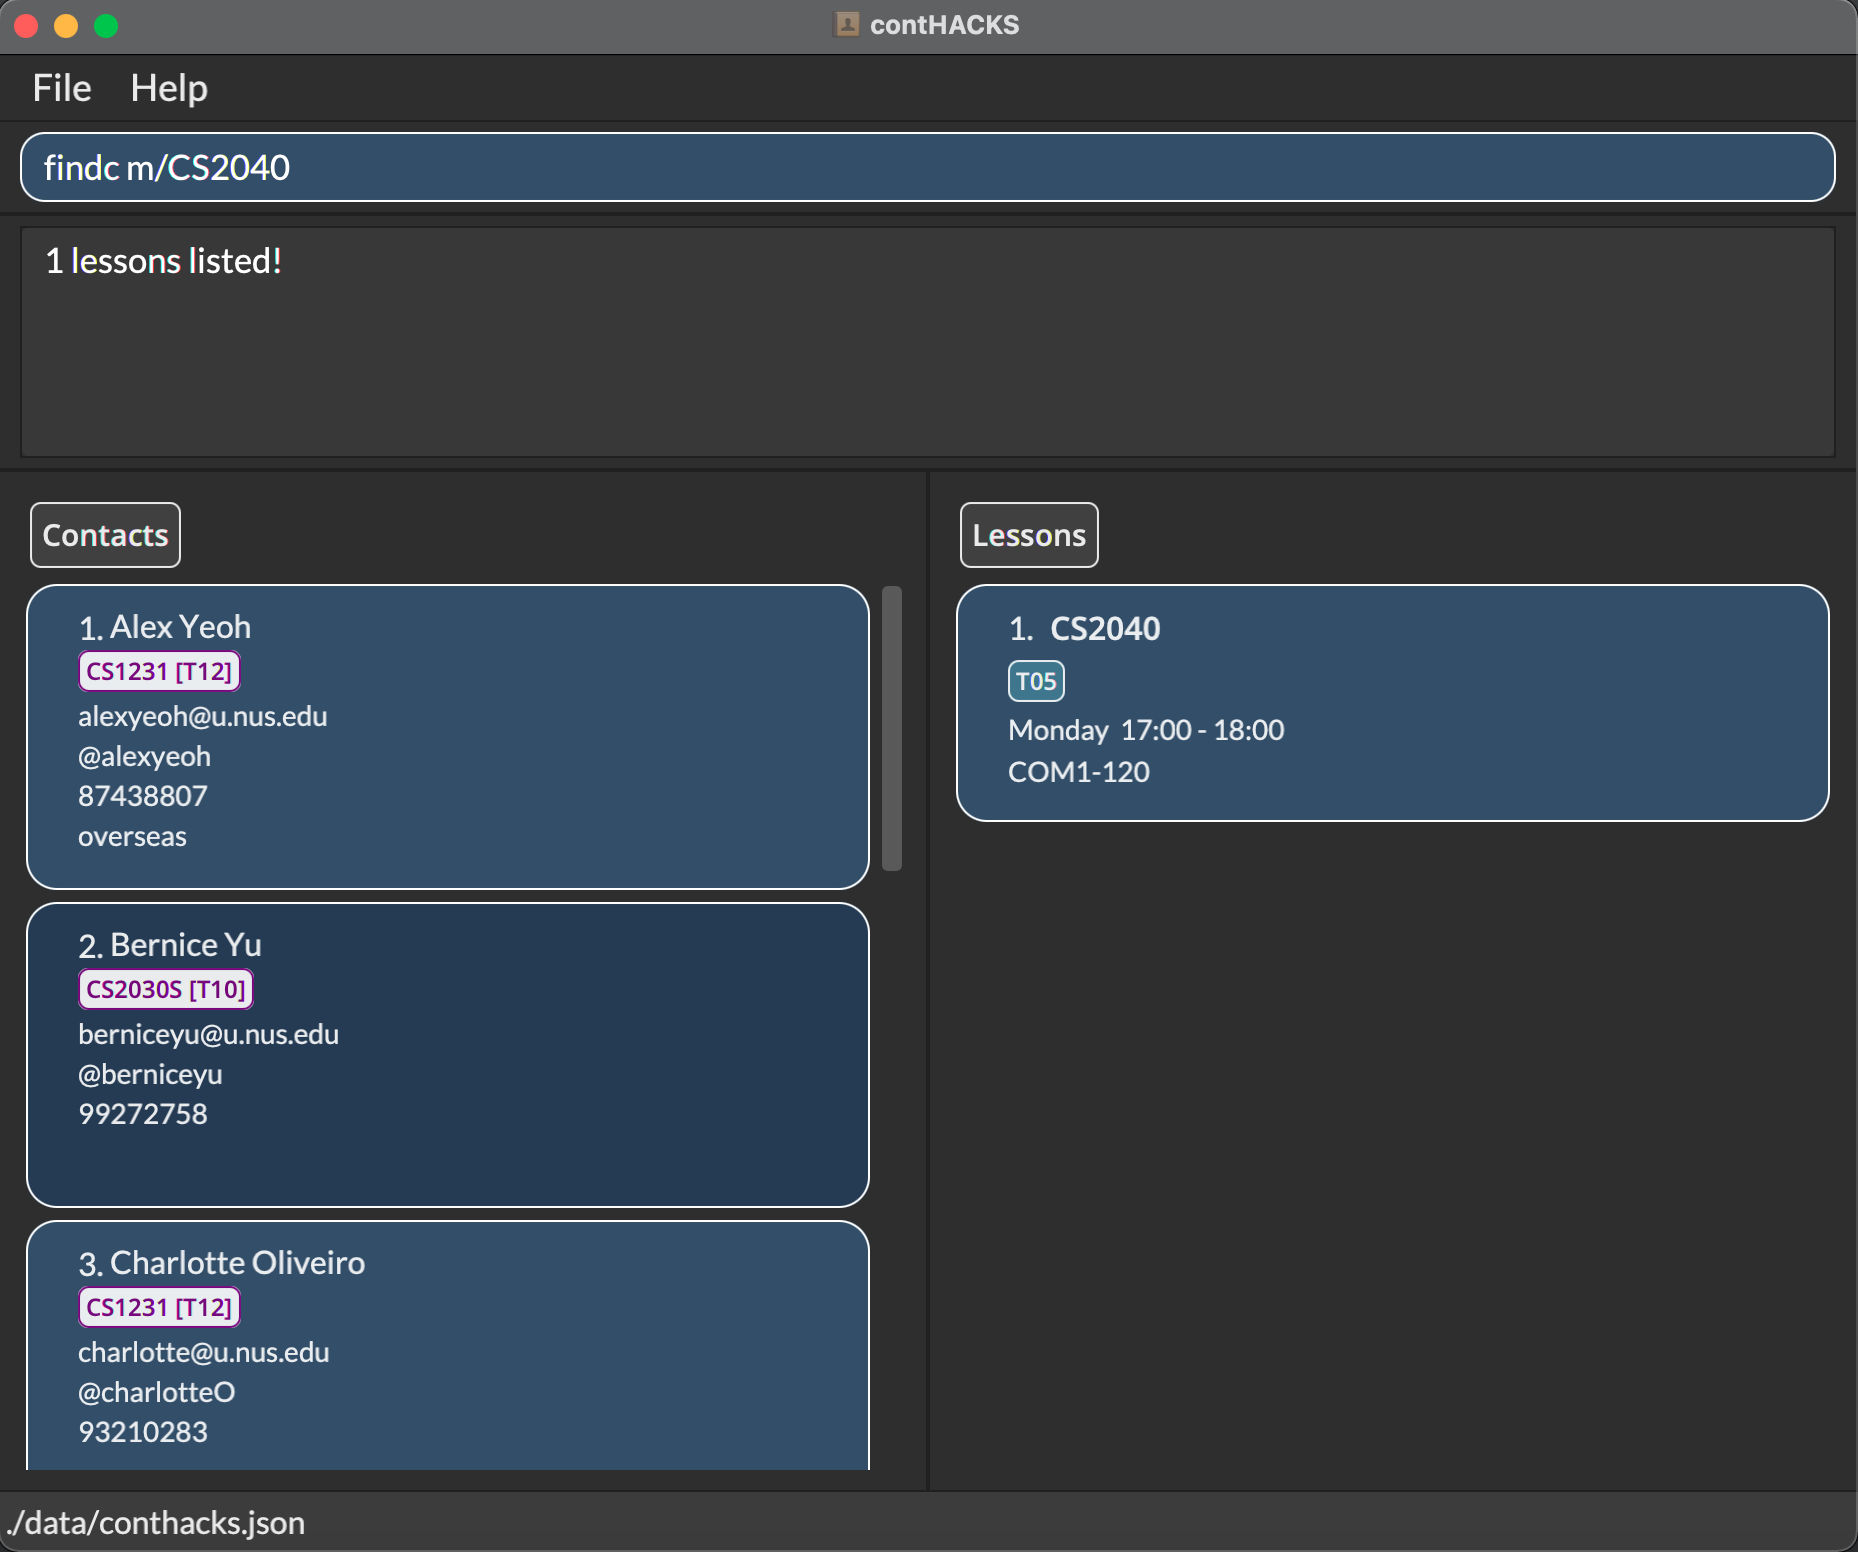This screenshot has height=1552, width=1858.
Task: Click berniceyu@u.nus.edu email address
Action: (x=208, y=1034)
